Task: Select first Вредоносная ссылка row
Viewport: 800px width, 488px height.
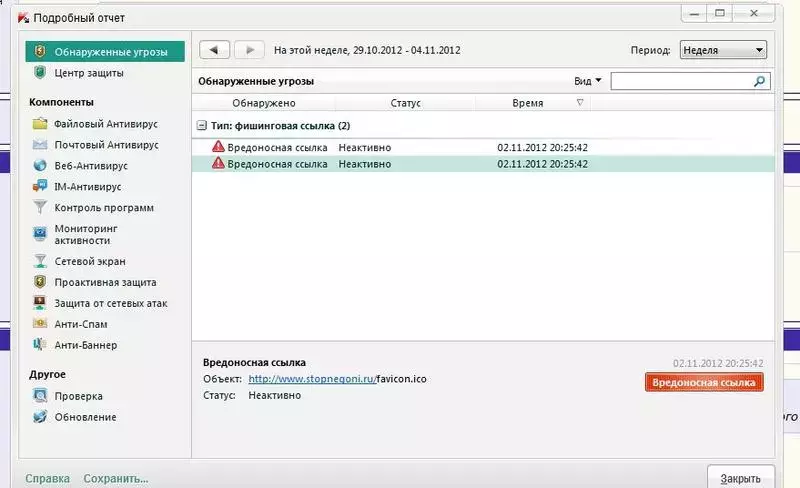Action: point(483,147)
